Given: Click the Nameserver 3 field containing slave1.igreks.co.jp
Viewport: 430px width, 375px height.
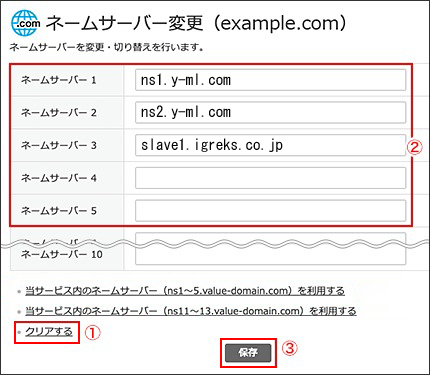Looking at the screenshot, I should (270, 145).
